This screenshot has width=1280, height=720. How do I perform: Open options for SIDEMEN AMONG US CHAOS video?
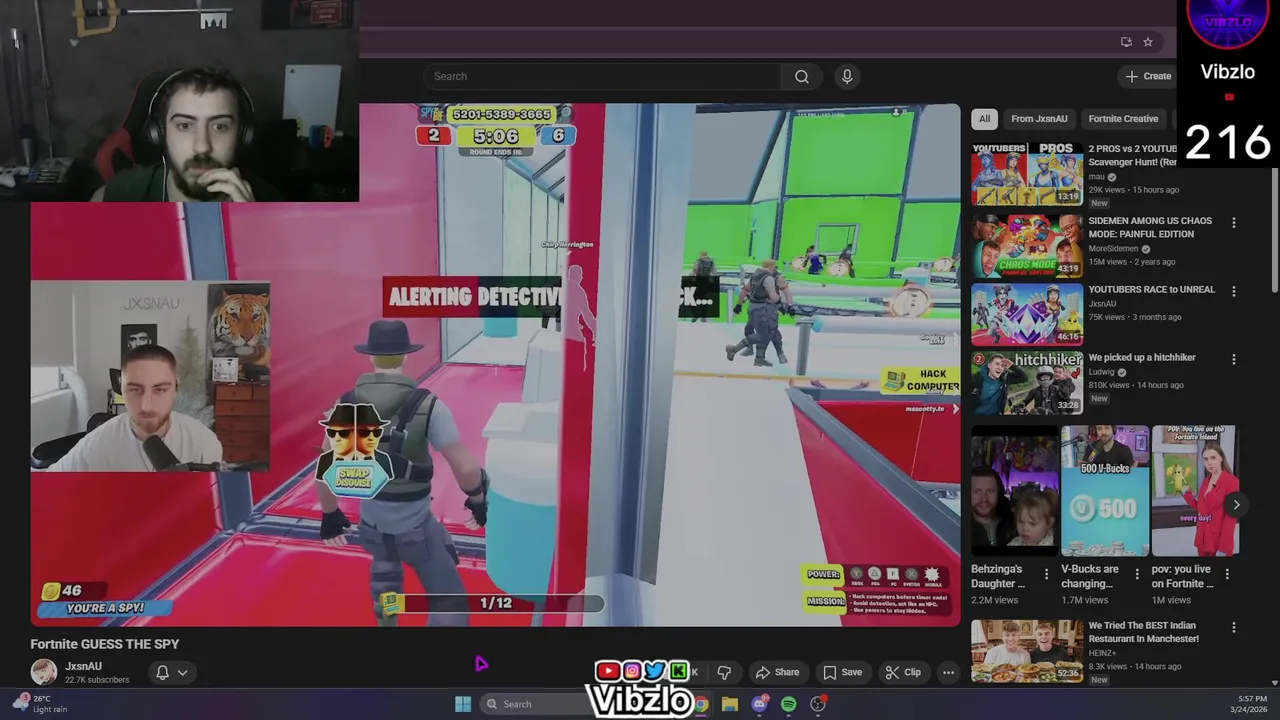1233,223
